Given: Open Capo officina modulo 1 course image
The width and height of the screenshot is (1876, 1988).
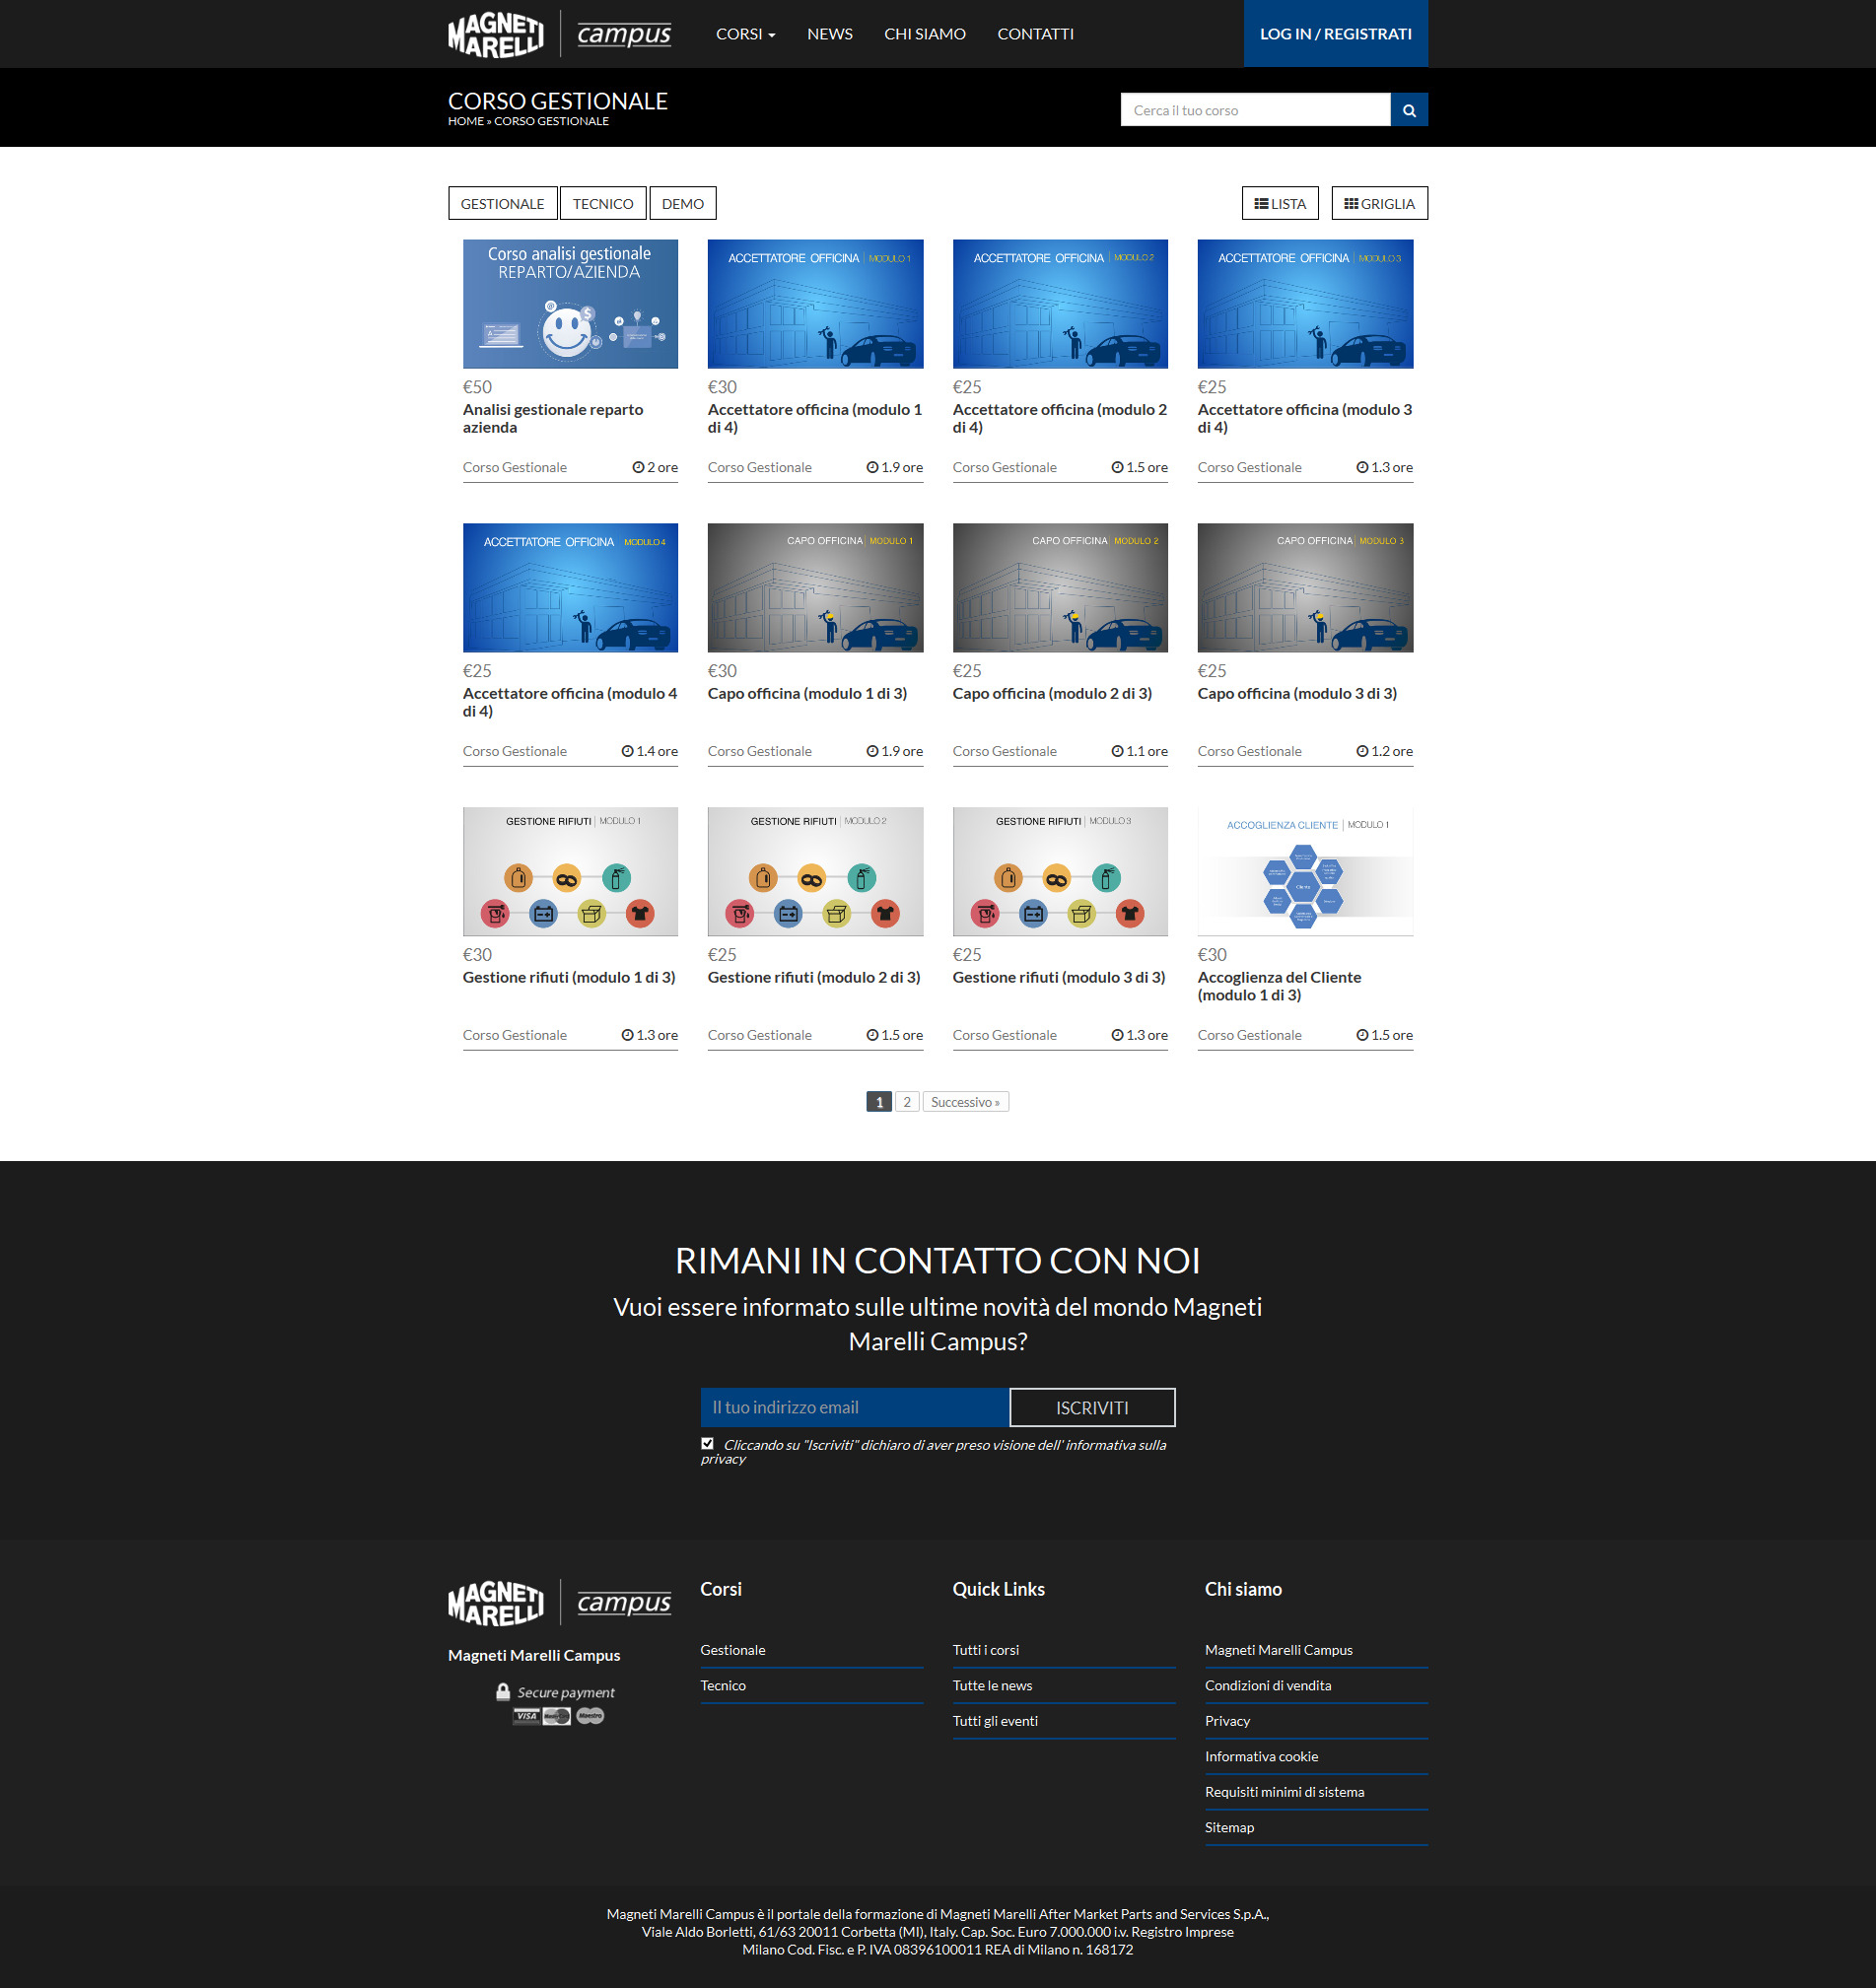Looking at the screenshot, I should (814, 588).
